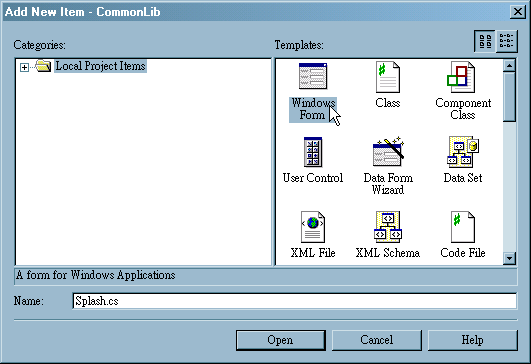Switch templates to large icons view

tap(485, 41)
